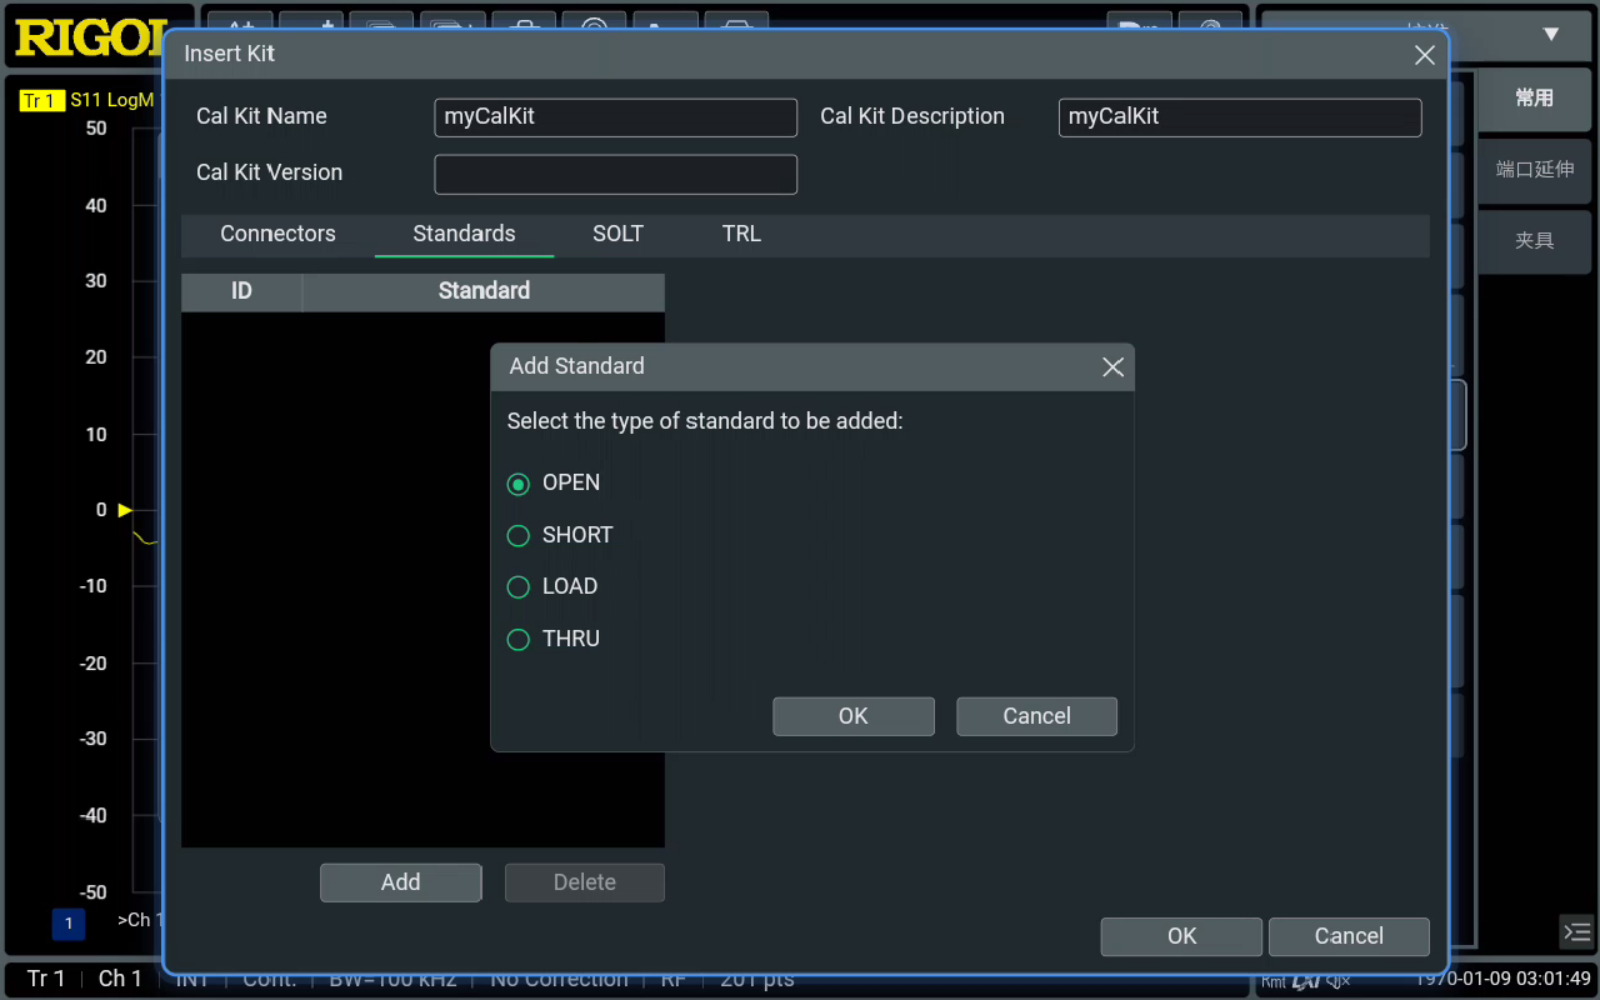Confirm Add Standard with OK
Screen dimensions: 1600x1000
click(x=853, y=716)
